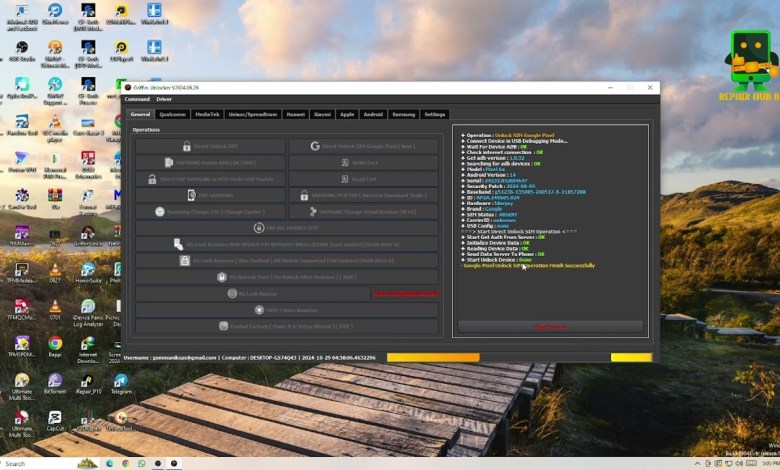The width and height of the screenshot is (780, 470).
Task: Open the Telegram desktop icon
Action: pyautogui.click(x=121, y=383)
